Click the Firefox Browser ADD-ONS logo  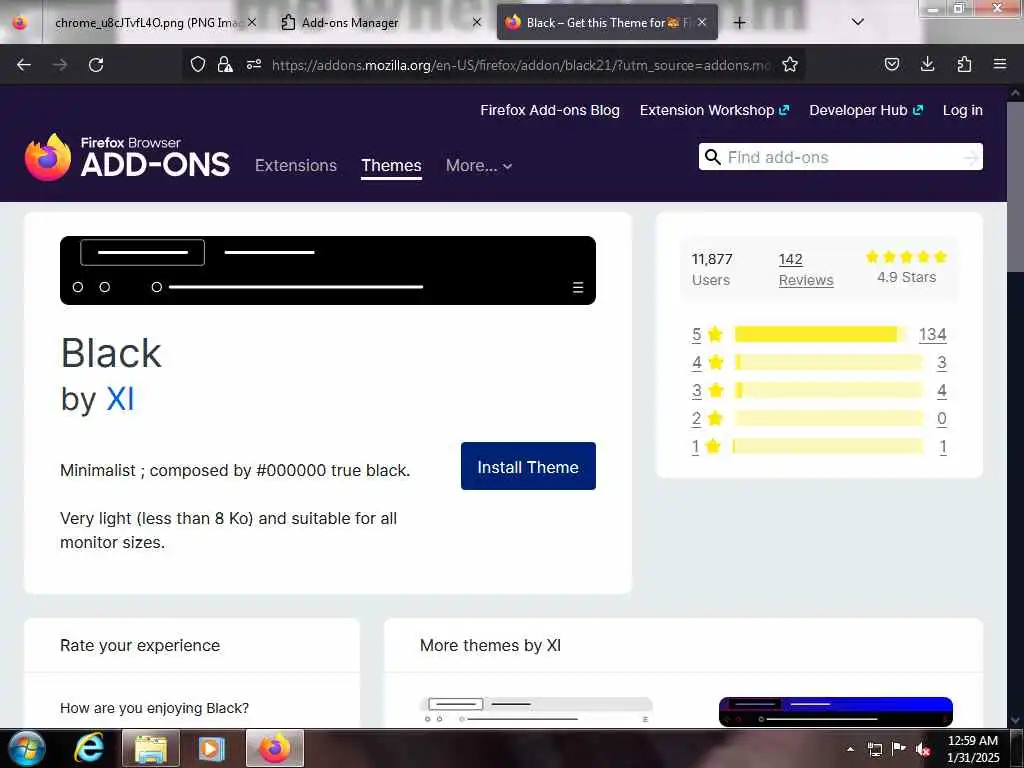pyautogui.click(x=127, y=157)
